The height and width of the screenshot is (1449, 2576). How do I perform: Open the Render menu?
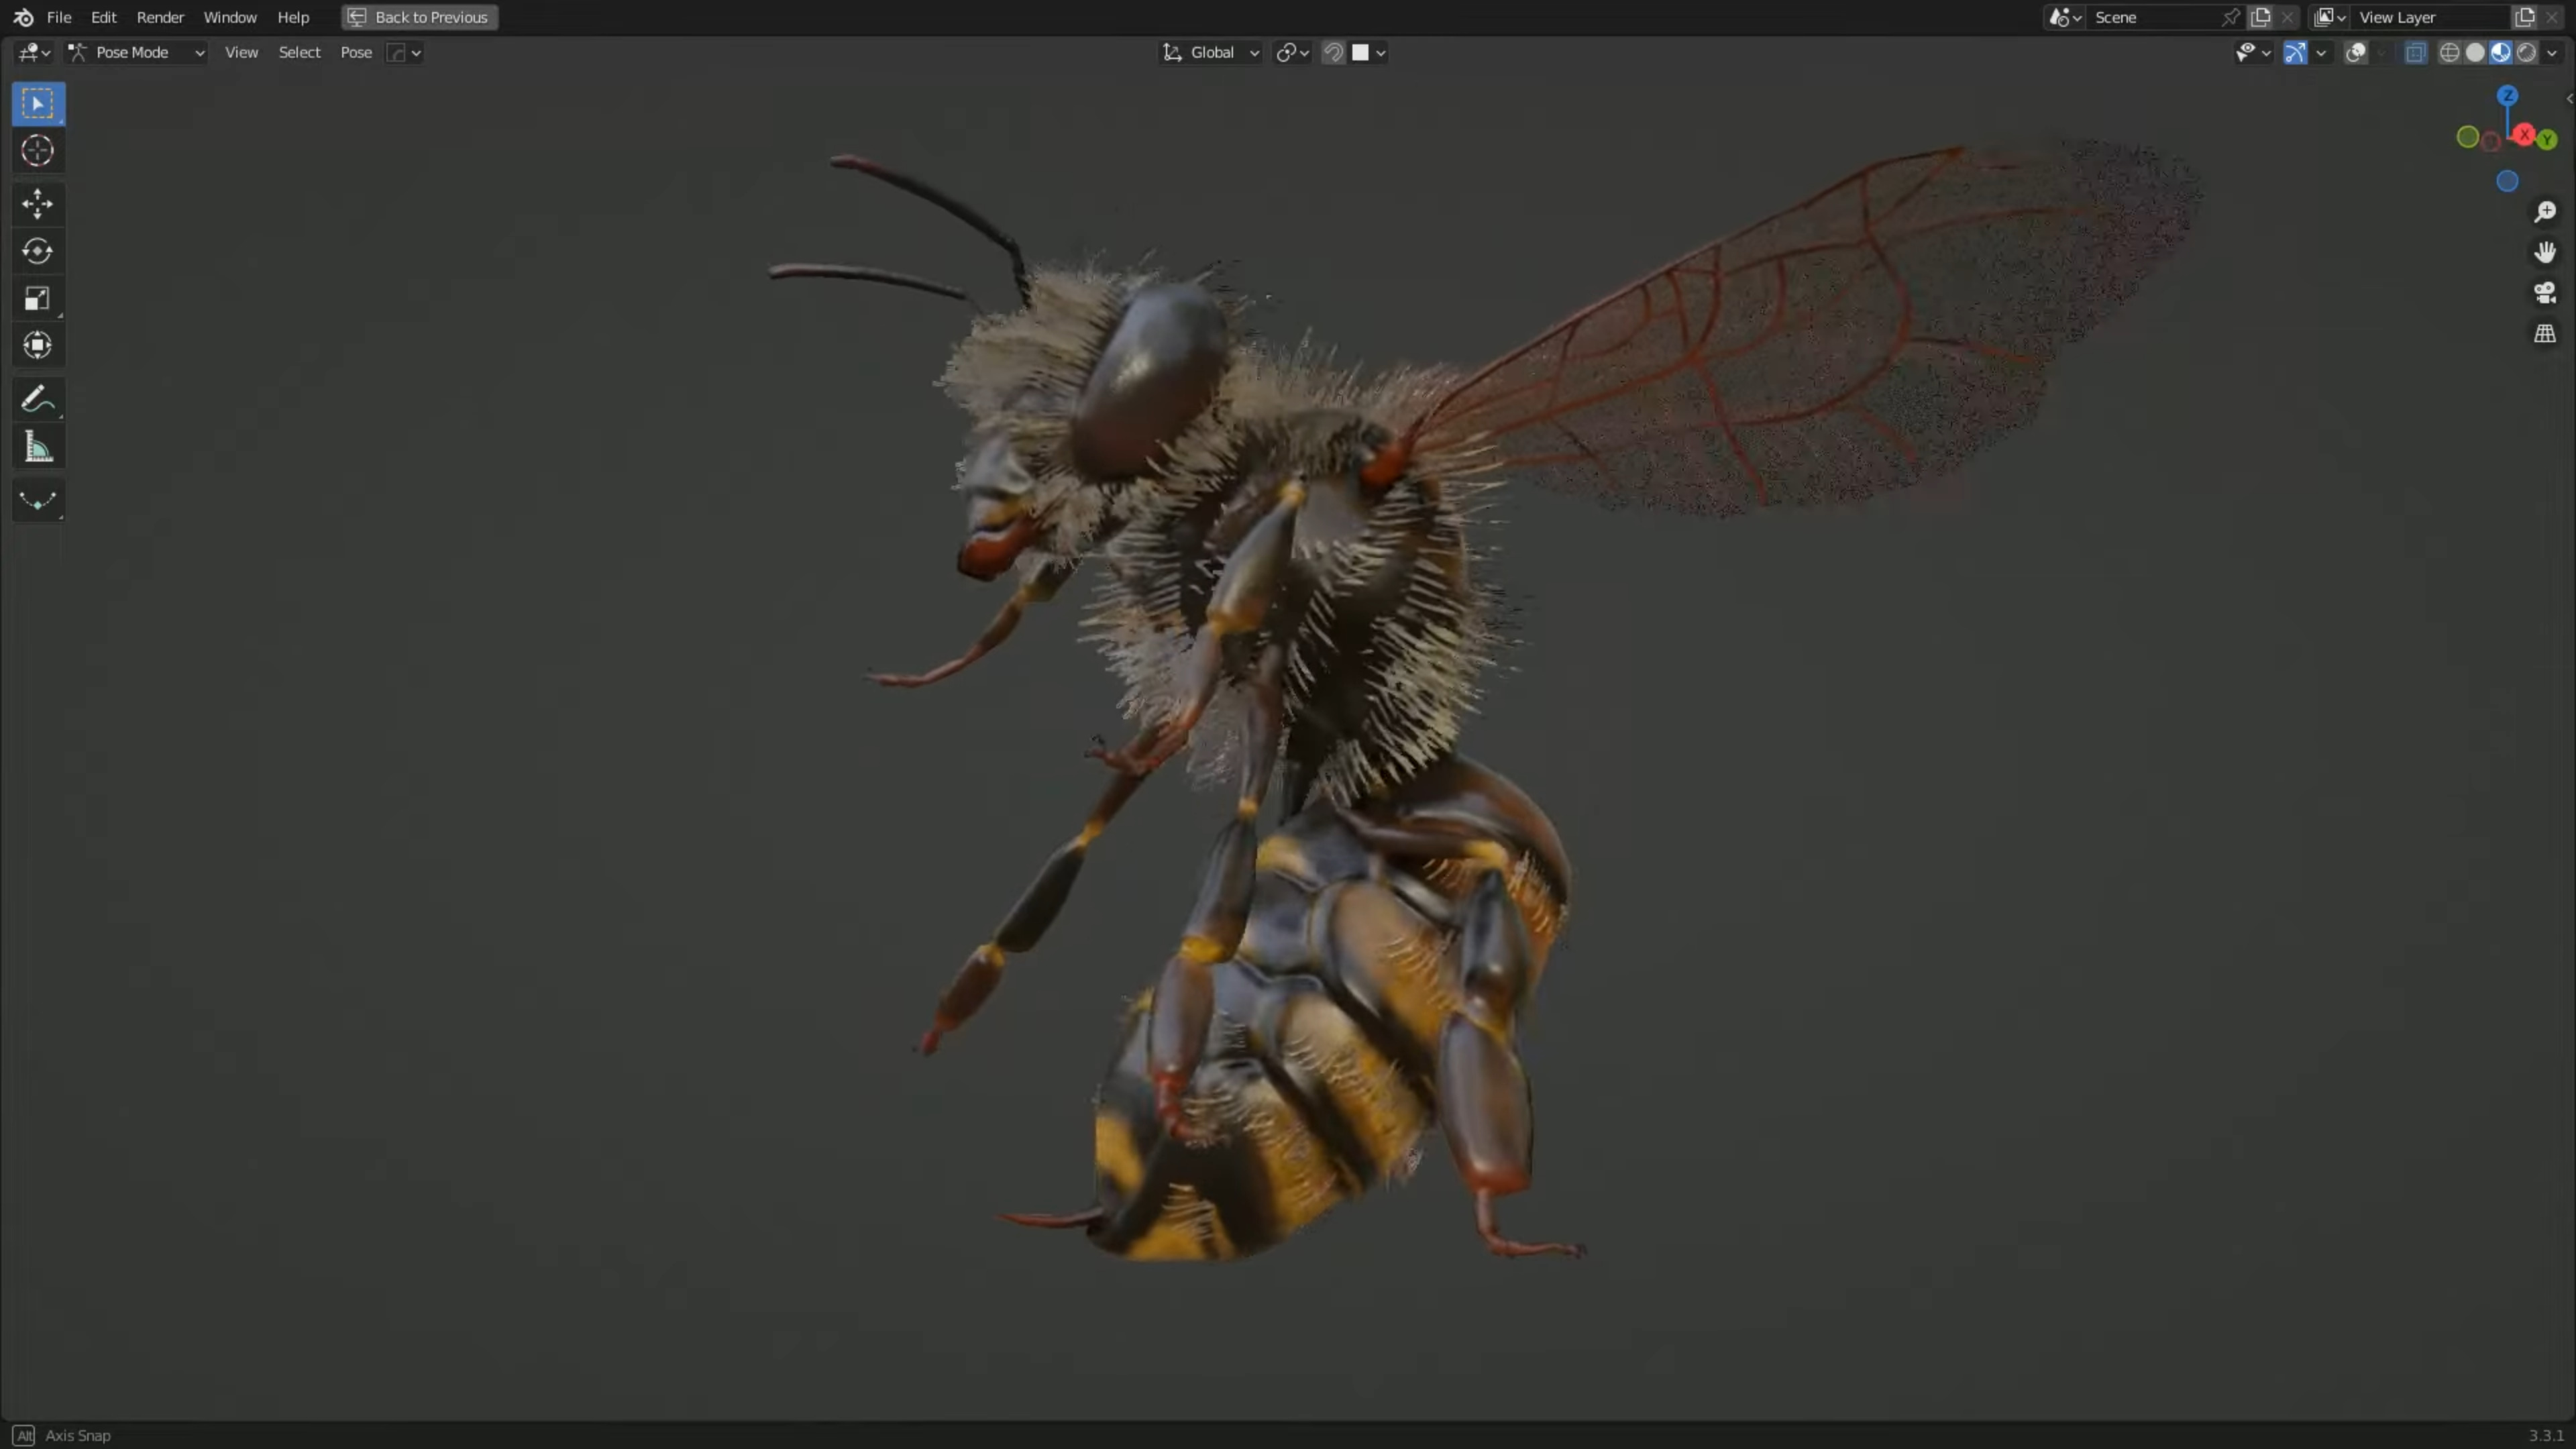point(160,17)
